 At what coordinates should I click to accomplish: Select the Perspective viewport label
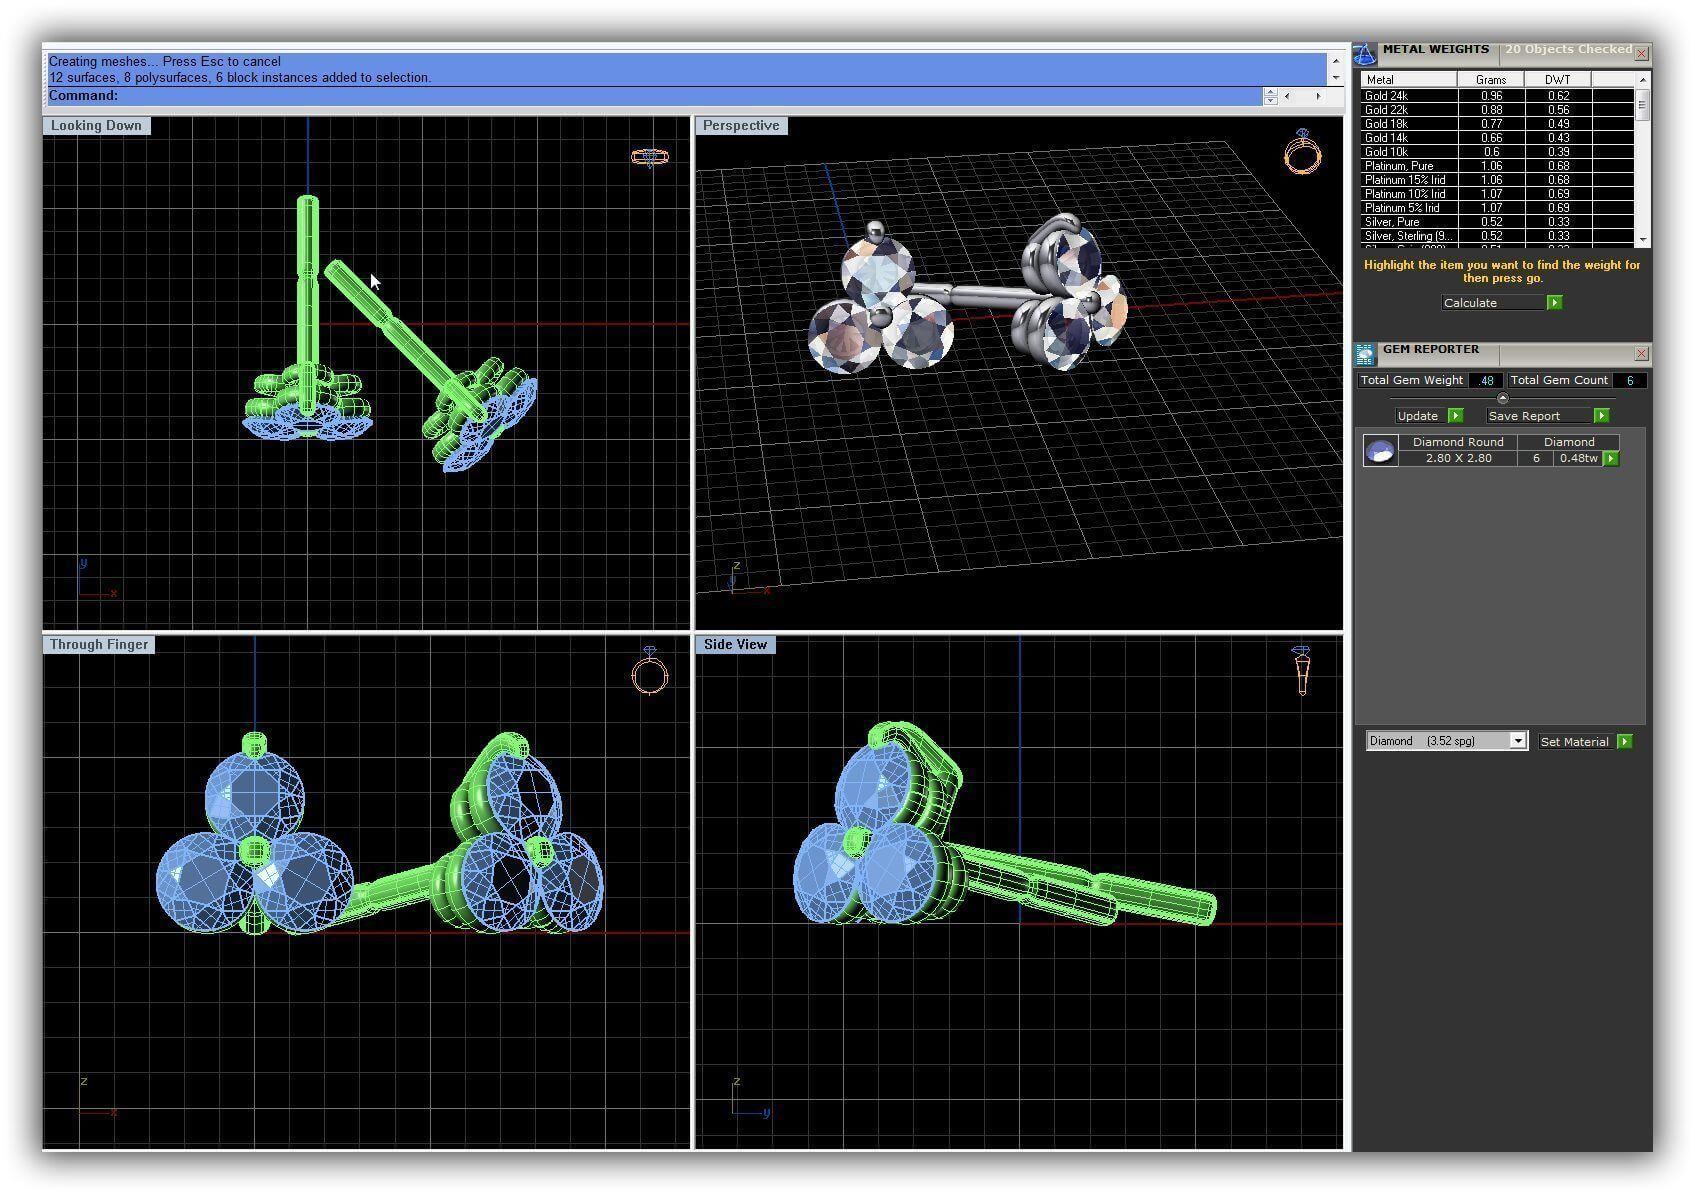pyautogui.click(x=740, y=126)
